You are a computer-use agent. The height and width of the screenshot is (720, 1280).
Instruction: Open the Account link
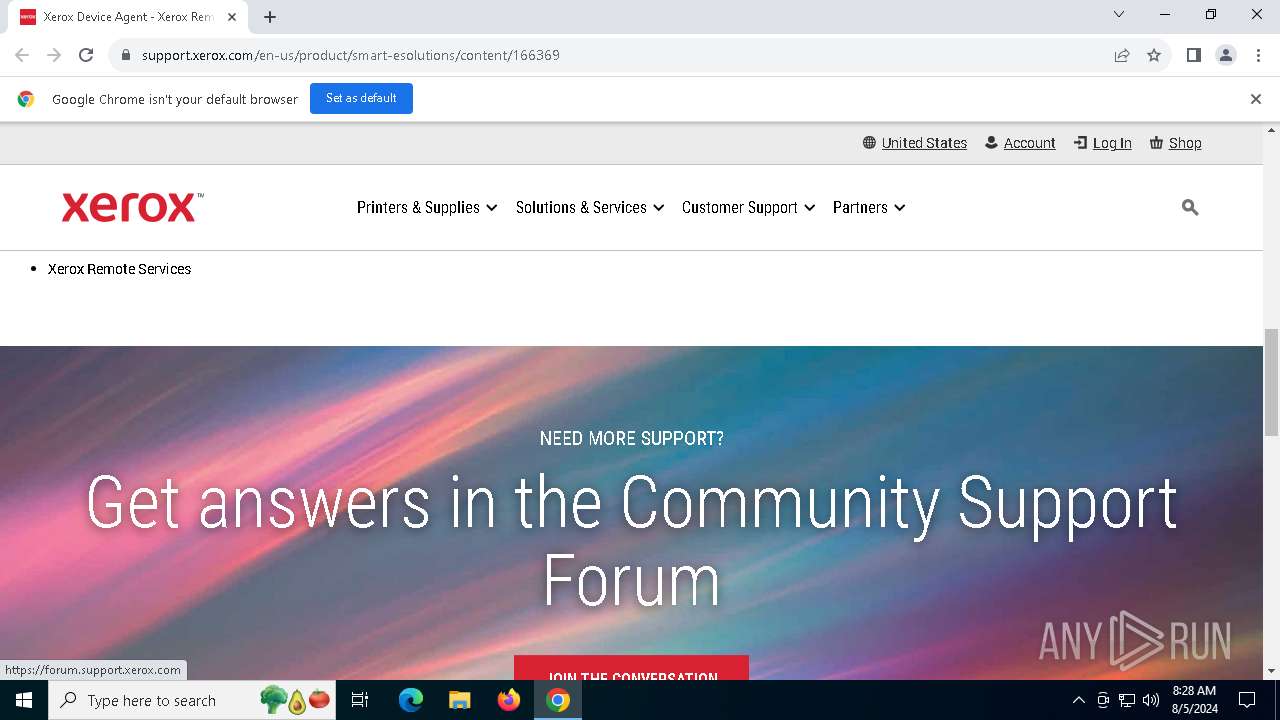pos(1029,143)
